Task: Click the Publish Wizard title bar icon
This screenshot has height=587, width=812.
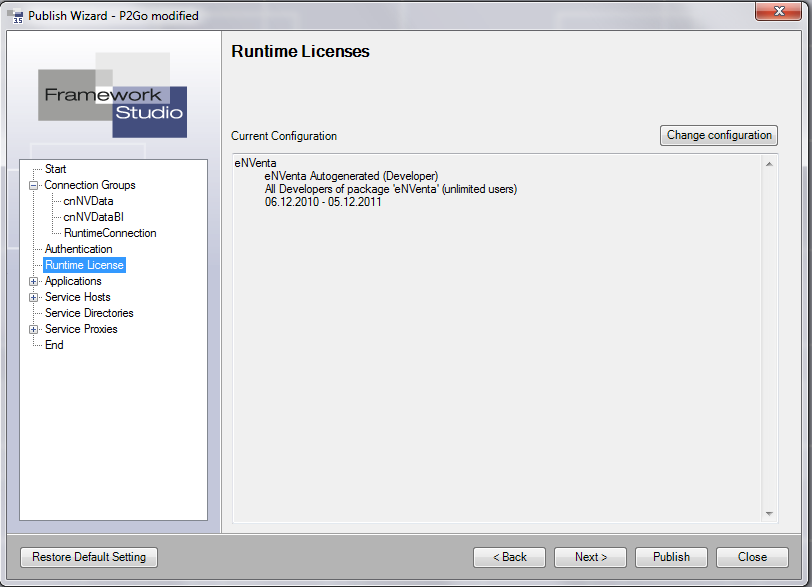Action: tap(16, 16)
